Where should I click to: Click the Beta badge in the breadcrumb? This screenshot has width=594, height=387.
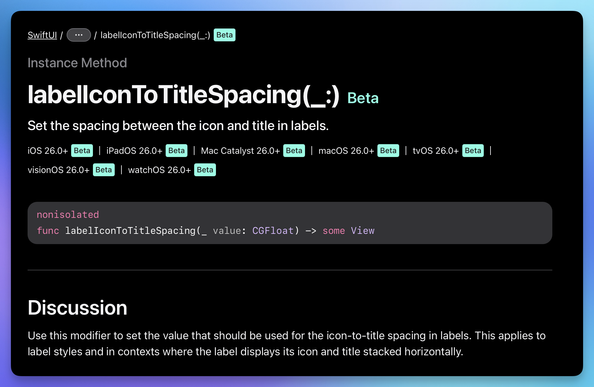click(225, 35)
